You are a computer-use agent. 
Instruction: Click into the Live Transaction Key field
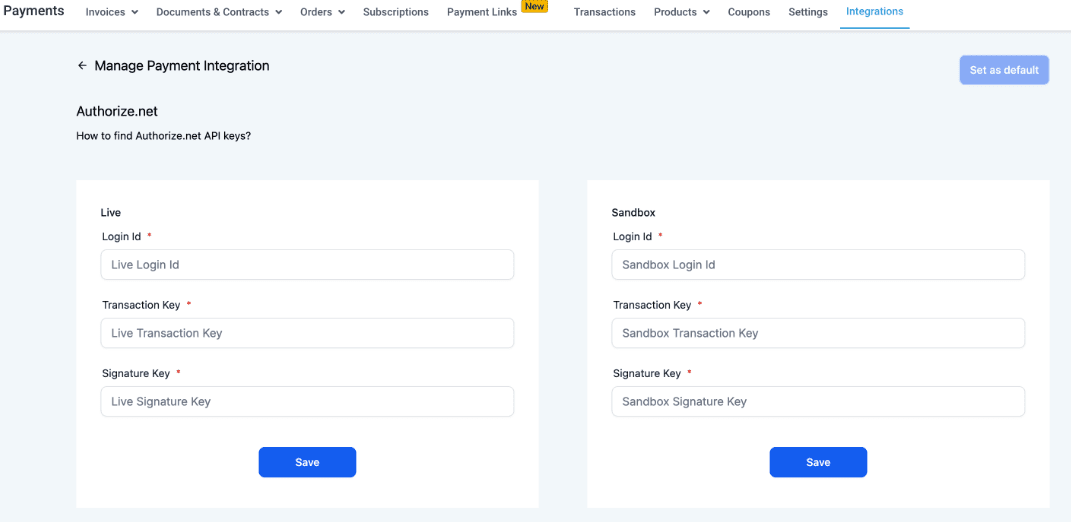pyautogui.click(x=307, y=333)
